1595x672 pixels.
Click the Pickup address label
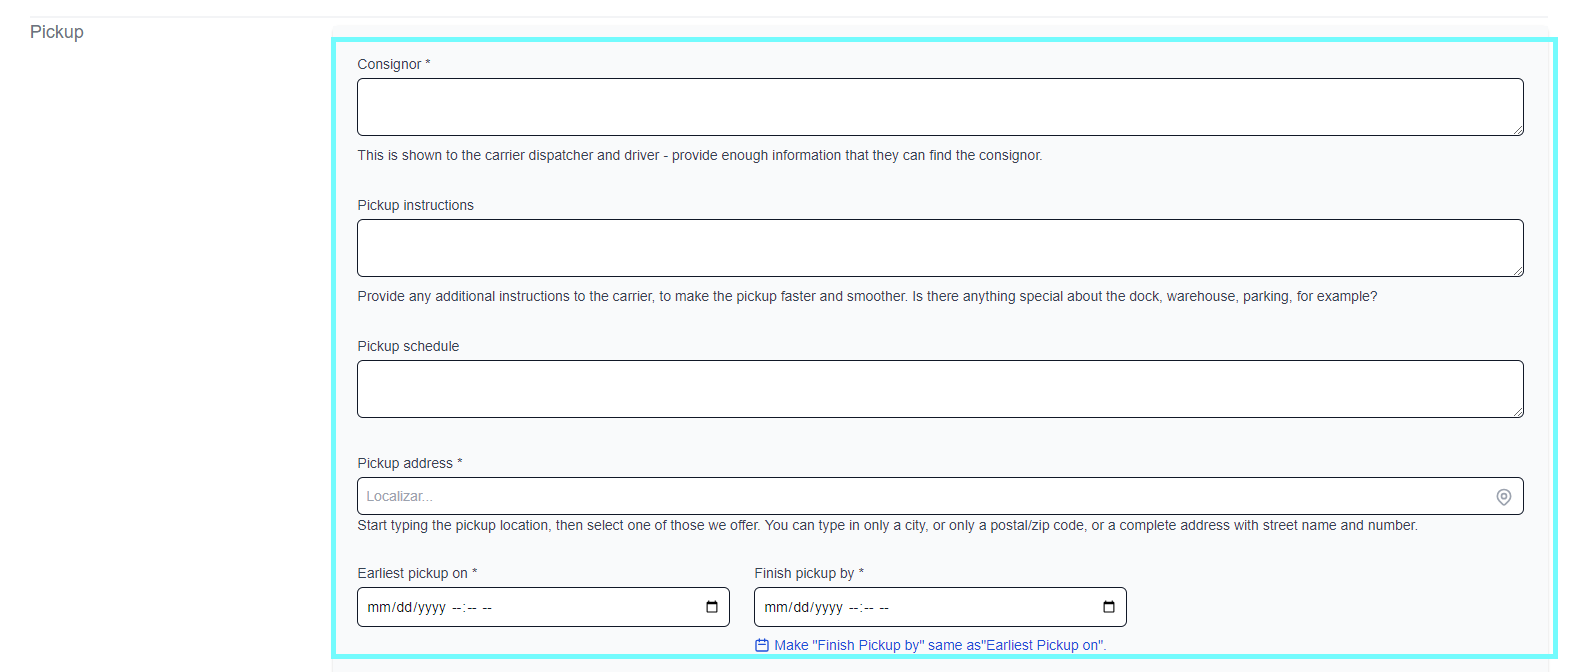pyautogui.click(x=410, y=463)
